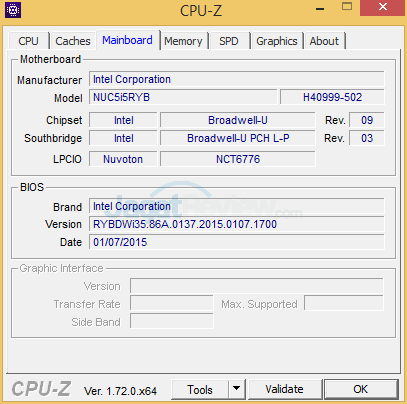This screenshot has height=404, width=407.
Task: Go to the Memory tab
Action: (x=183, y=41)
